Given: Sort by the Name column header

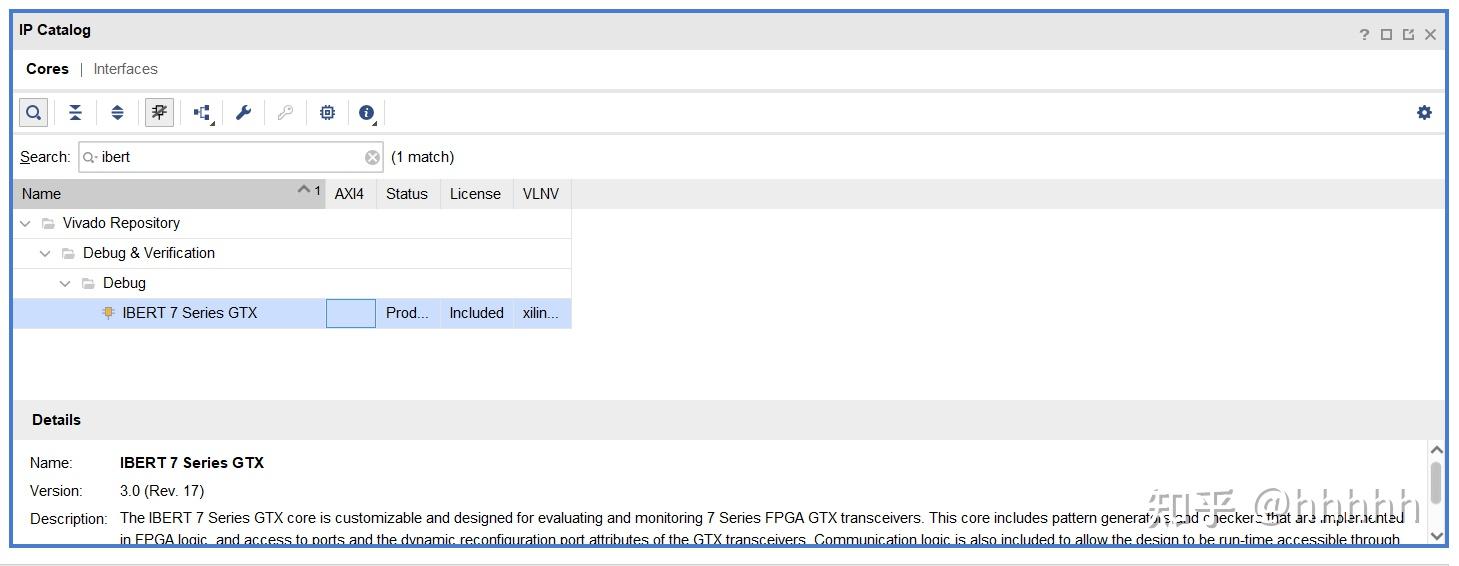Looking at the screenshot, I should [x=150, y=194].
